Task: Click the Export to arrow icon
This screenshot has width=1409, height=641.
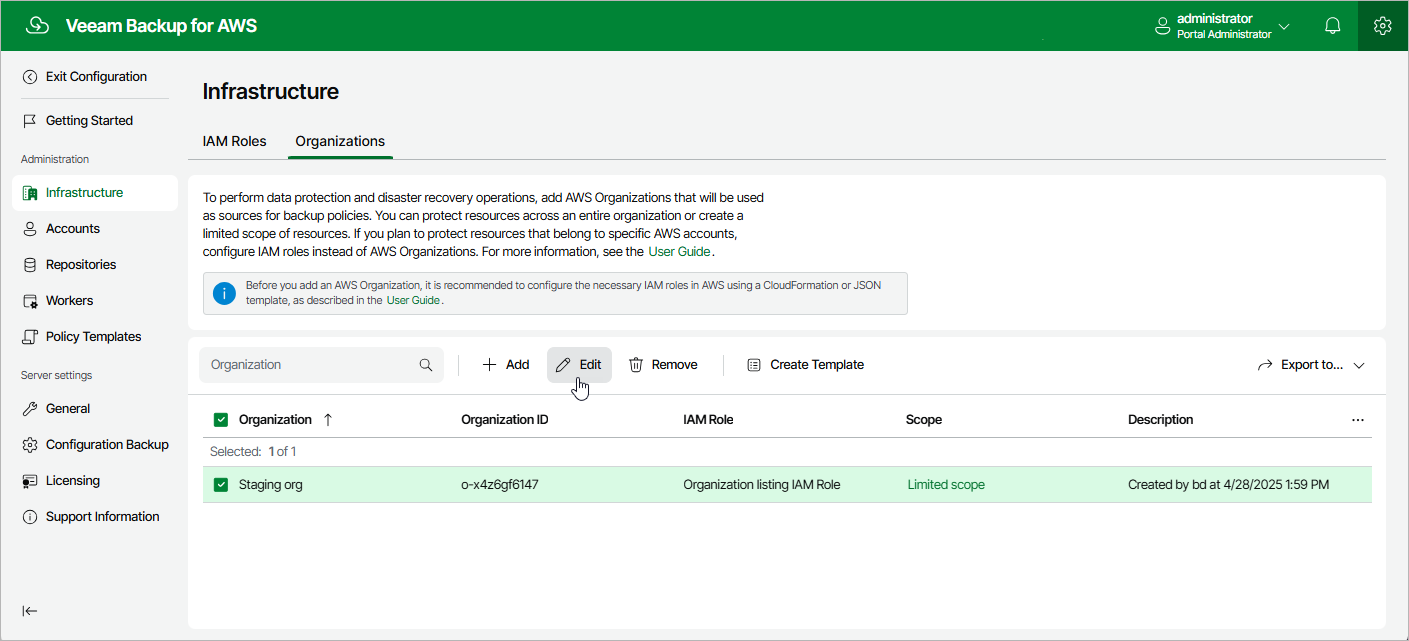Action: pyautogui.click(x=1265, y=365)
